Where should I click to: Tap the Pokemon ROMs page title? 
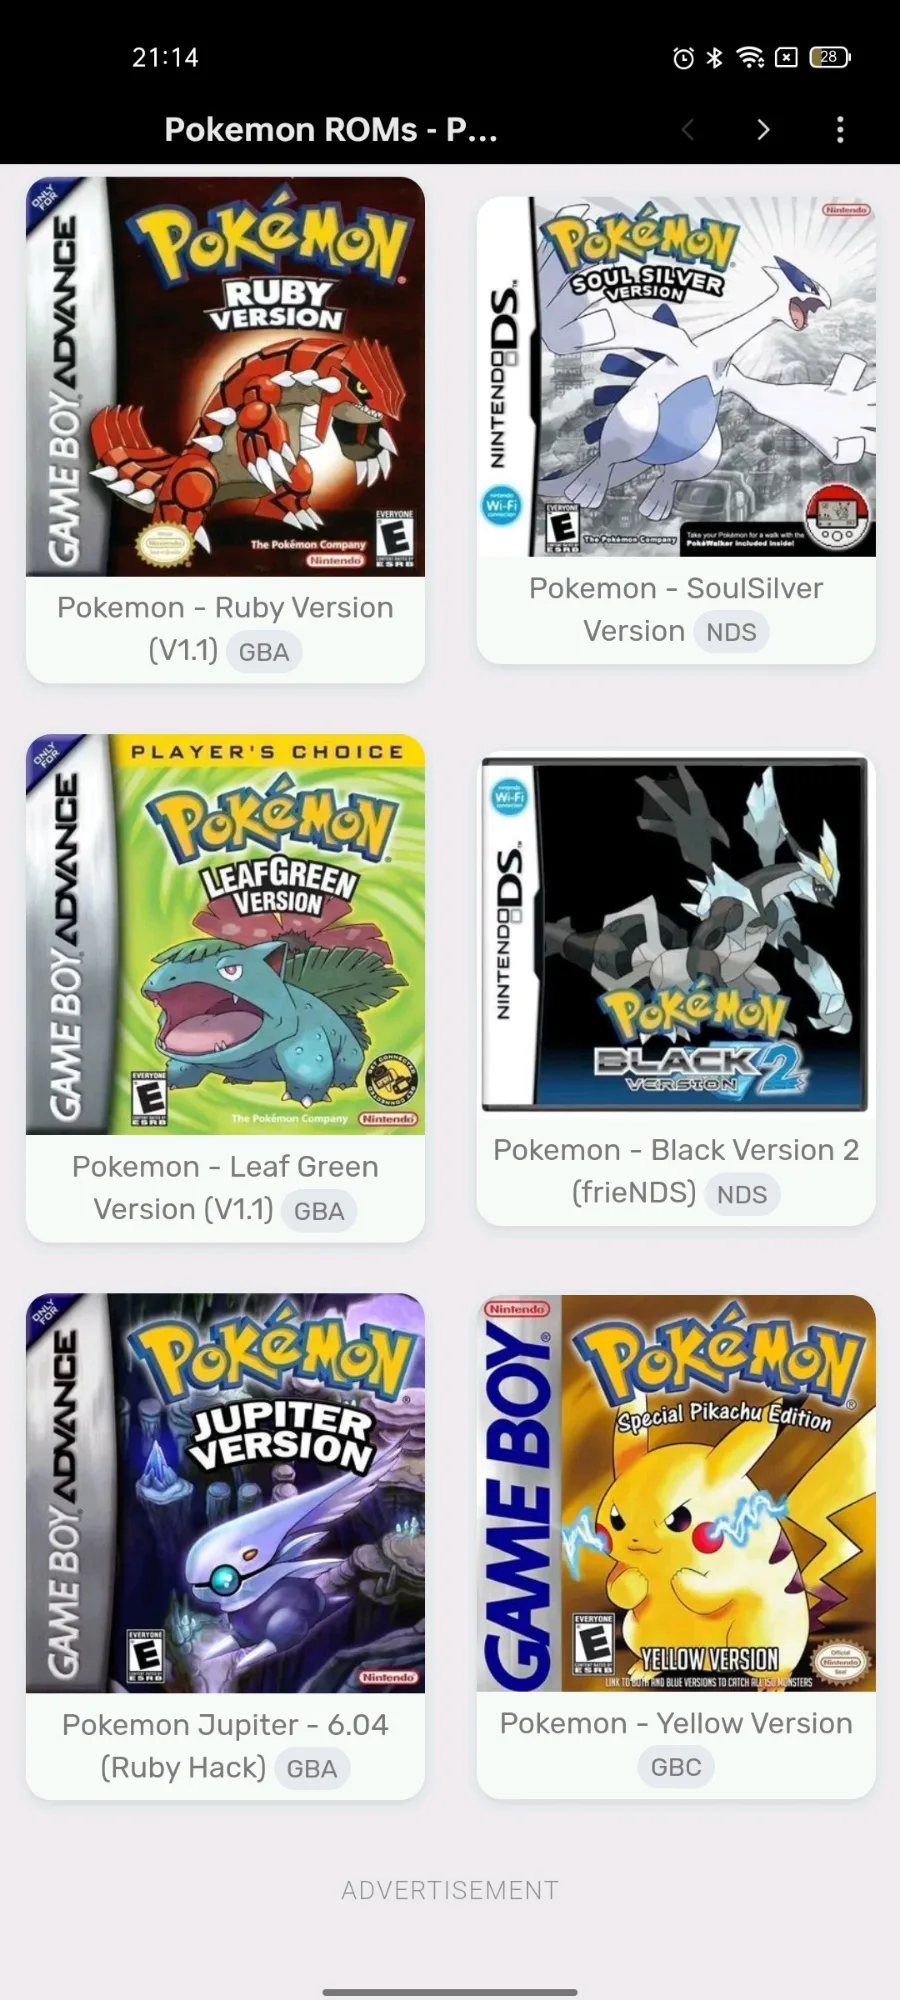tap(331, 129)
